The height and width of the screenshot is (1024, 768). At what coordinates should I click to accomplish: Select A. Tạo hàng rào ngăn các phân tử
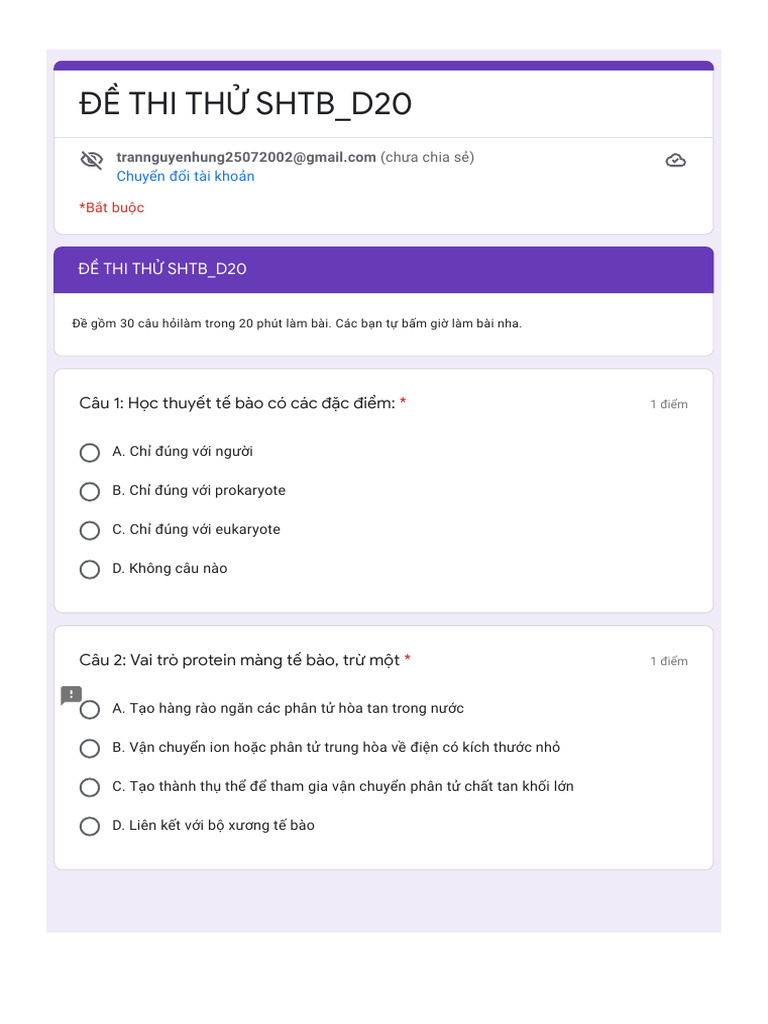[x=90, y=710]
